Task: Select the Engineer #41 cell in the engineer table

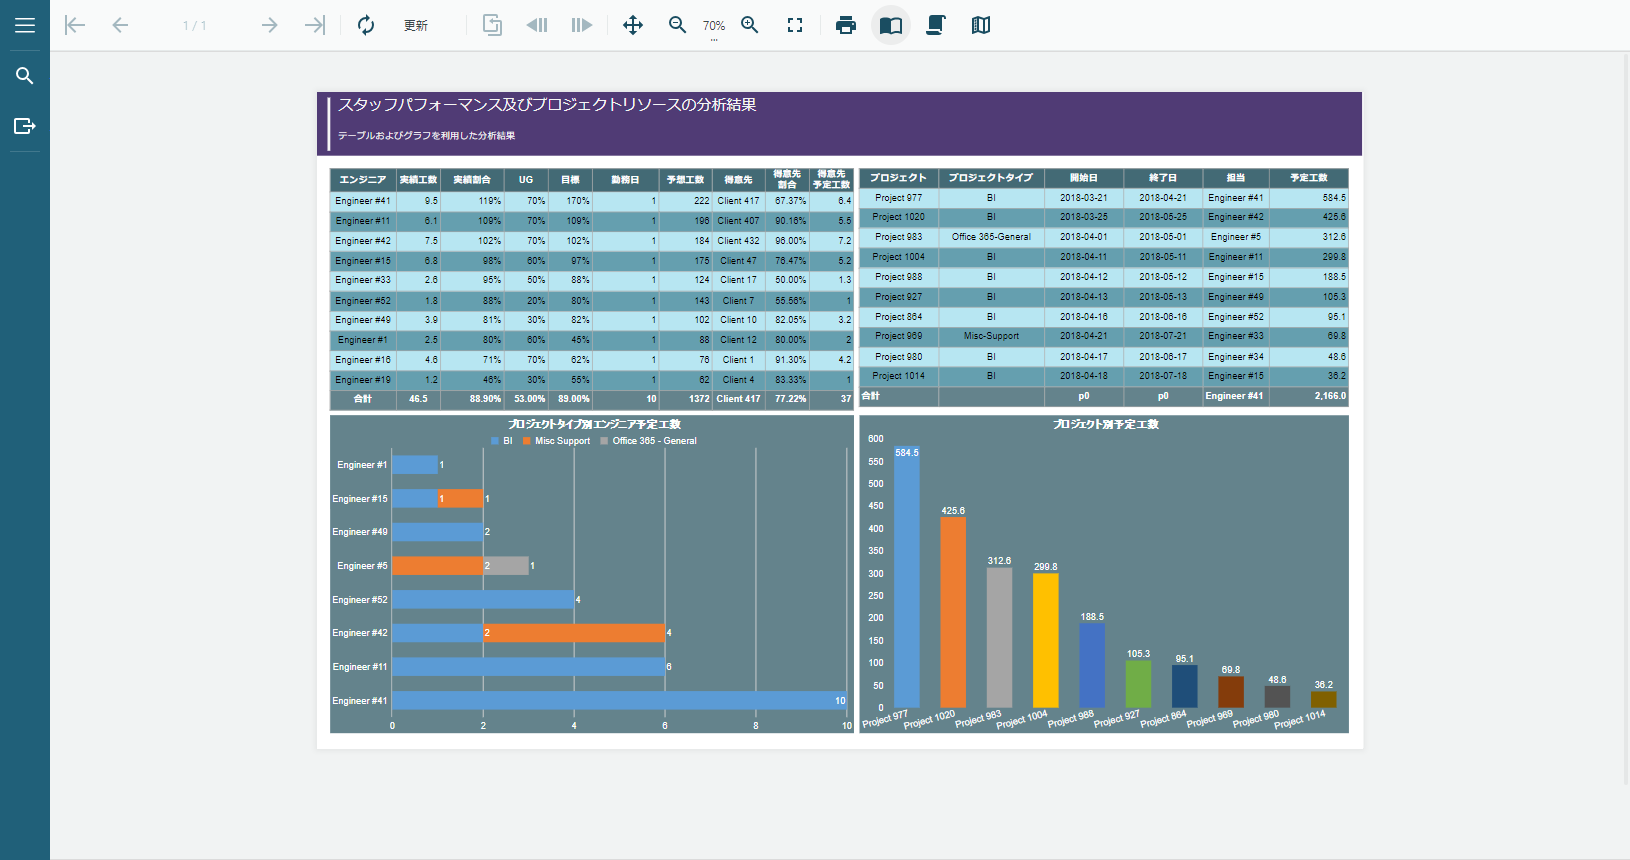Action: [x=363, y=201]
